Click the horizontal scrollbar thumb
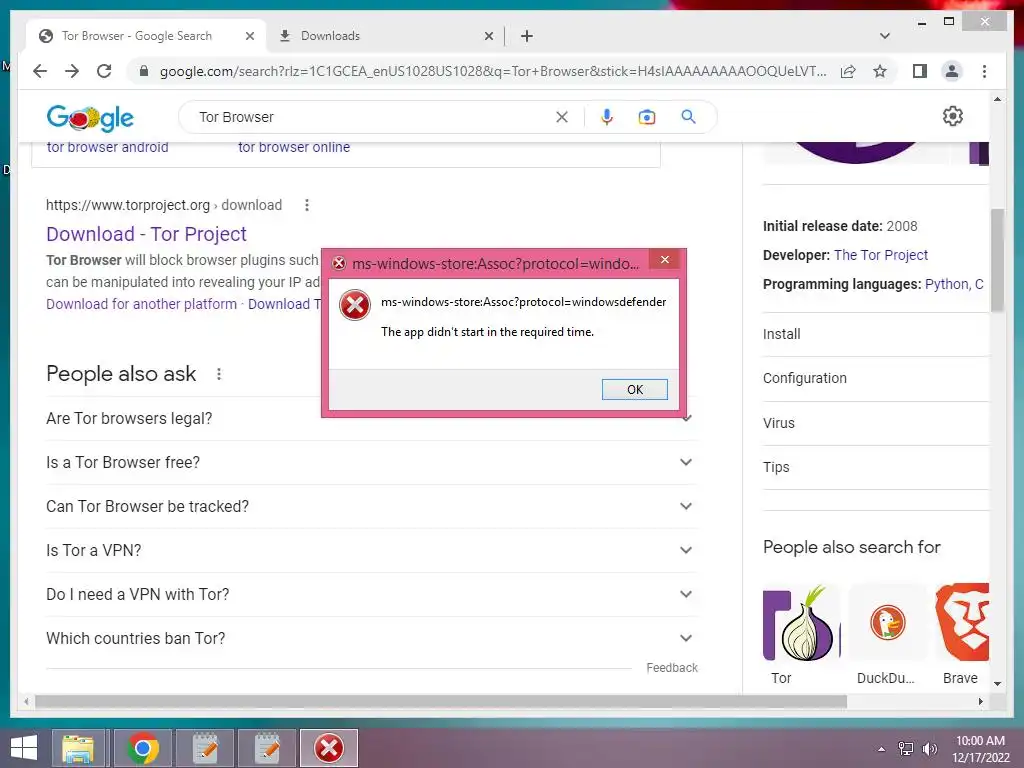This screenshot has height=768, width=1024. click(x=441, y=701)
